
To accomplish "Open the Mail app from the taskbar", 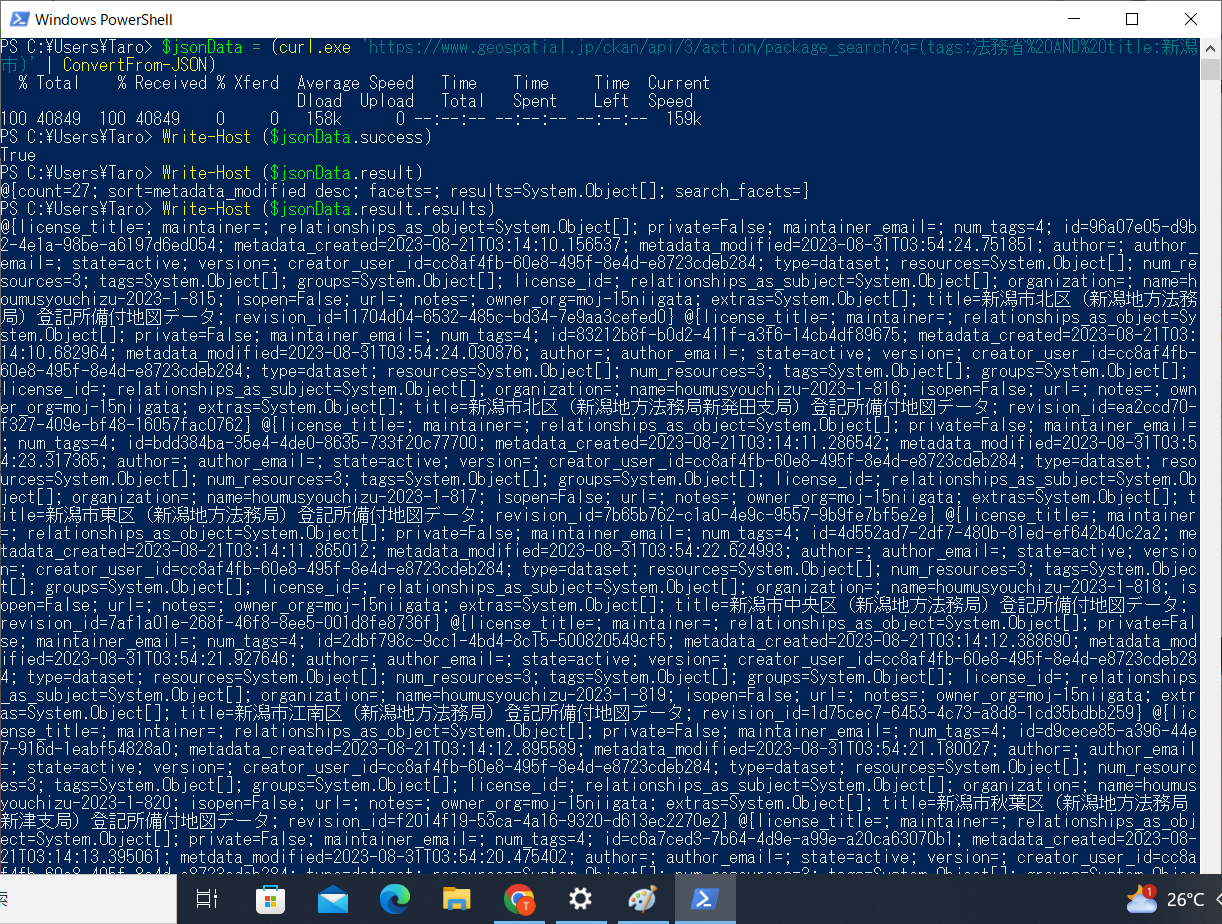I will point(333,899).
